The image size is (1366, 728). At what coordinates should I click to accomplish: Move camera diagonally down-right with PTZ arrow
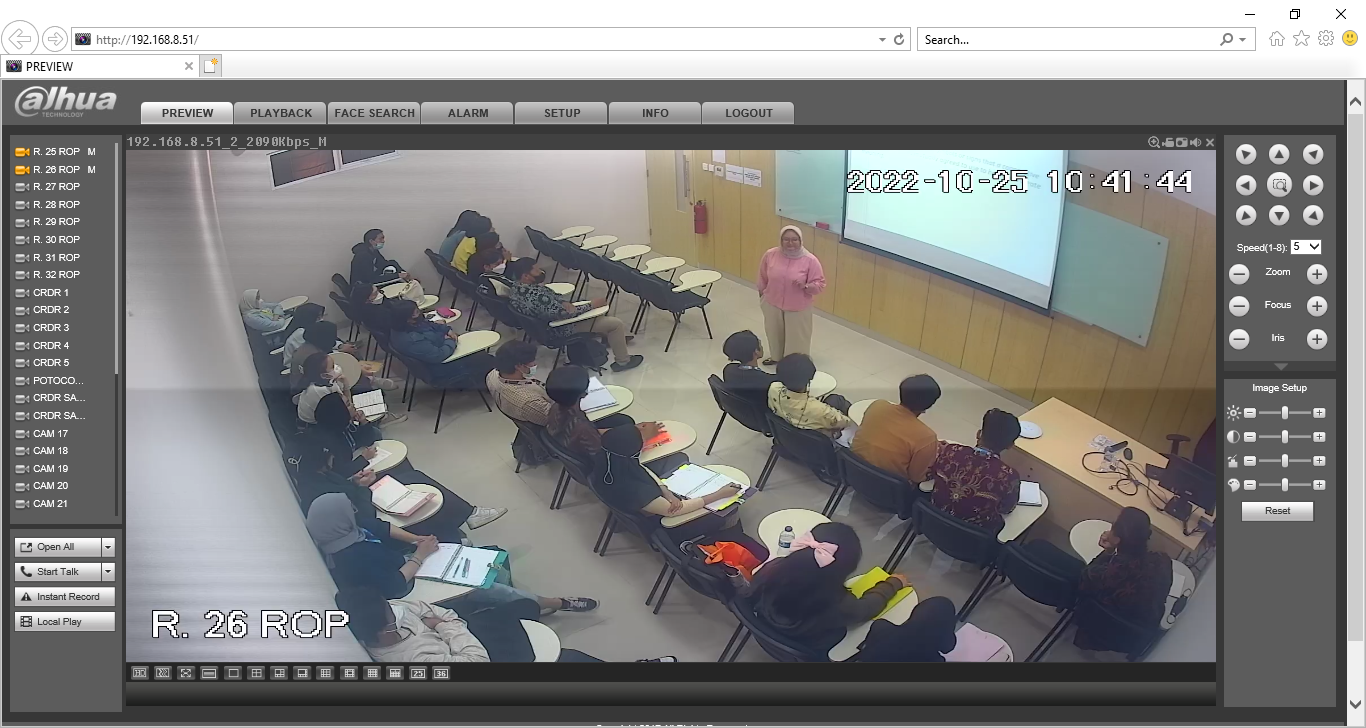pos(1313,215)
